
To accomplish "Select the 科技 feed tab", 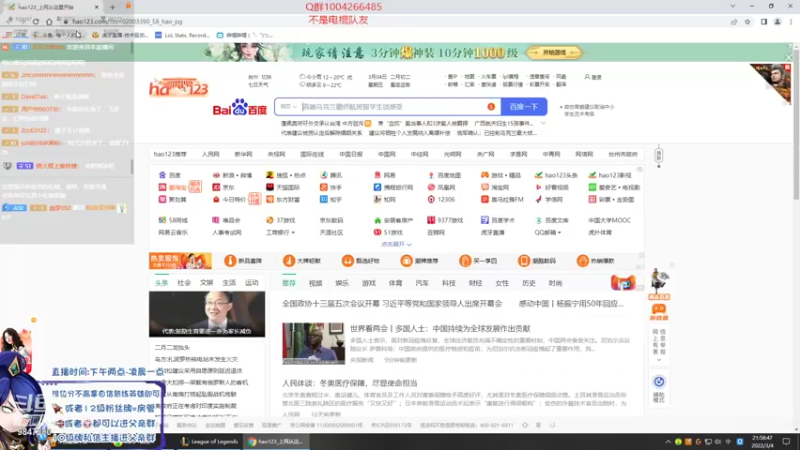I will tap(448, 283).
